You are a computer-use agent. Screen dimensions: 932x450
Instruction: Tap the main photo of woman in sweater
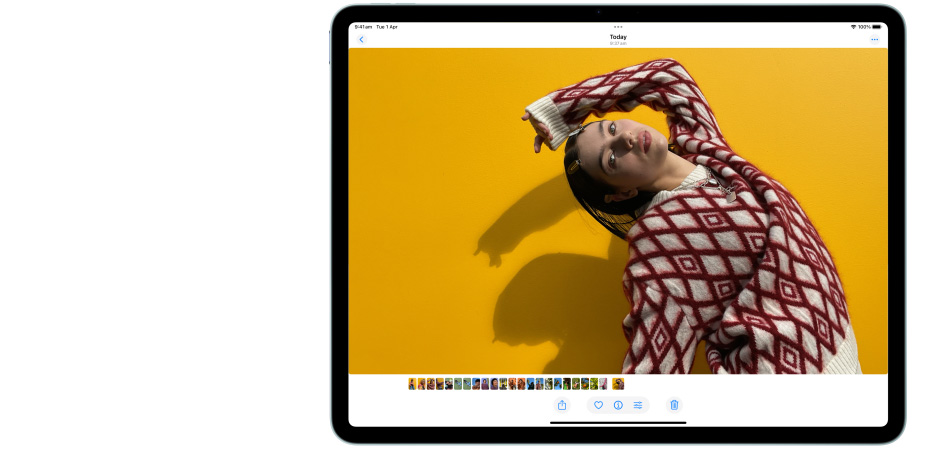[618, 210]
